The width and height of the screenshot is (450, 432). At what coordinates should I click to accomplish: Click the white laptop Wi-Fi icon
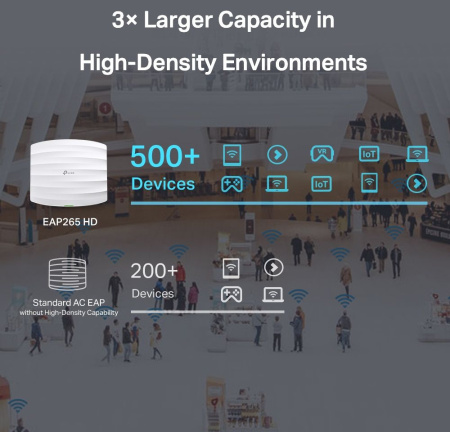pos(273,295)
